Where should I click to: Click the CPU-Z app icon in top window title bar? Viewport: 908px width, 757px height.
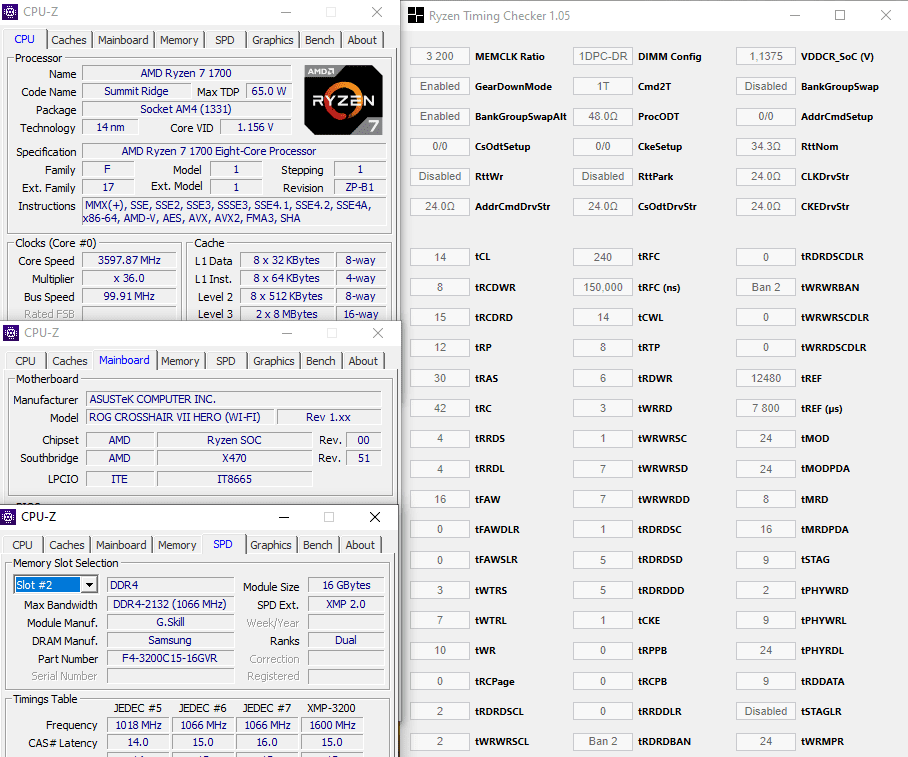[x=10, y=12]
